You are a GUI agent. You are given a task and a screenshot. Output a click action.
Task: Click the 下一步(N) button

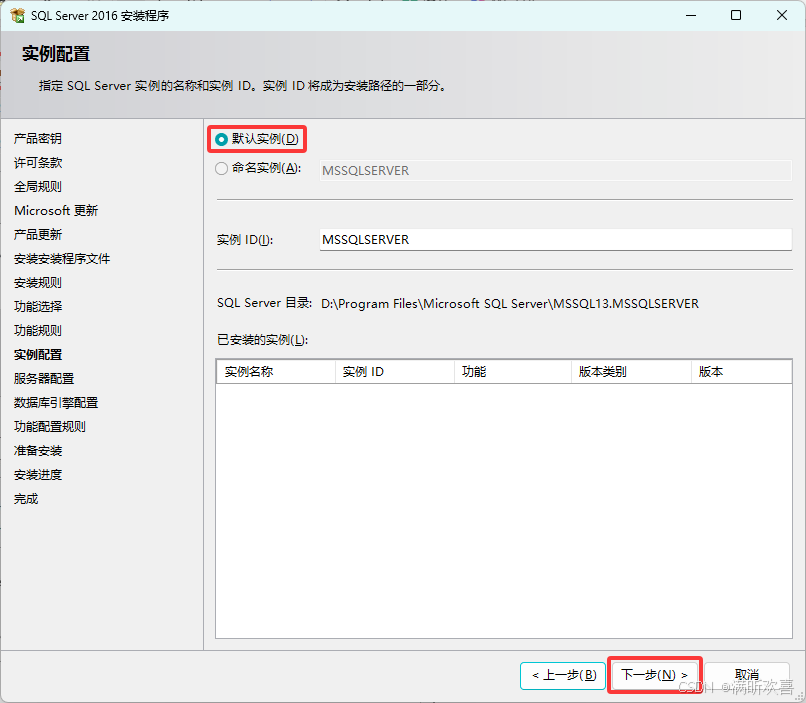pyautogui.click(x=654, y=675)
